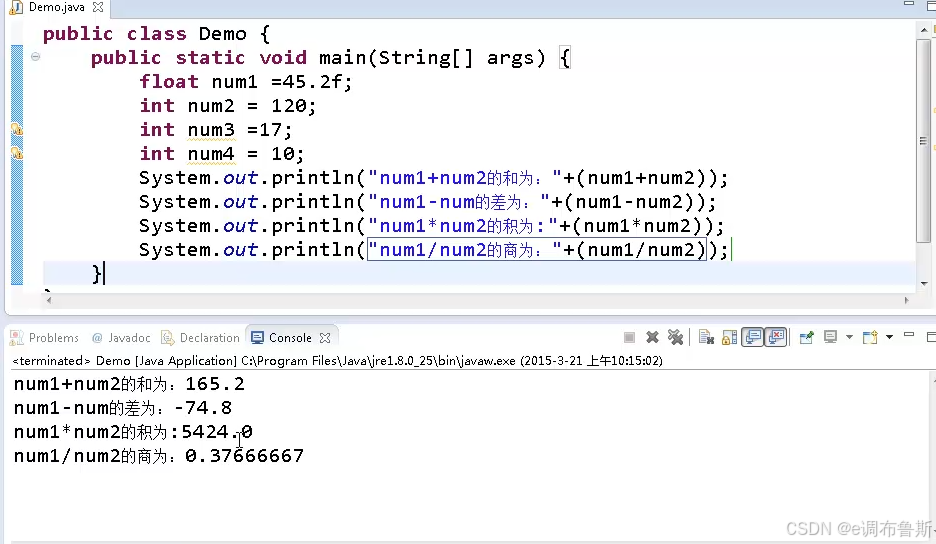Click console output line '5424.0'
Image resolution: width=936 pixels, height=544 pixels.
(133, 432)
